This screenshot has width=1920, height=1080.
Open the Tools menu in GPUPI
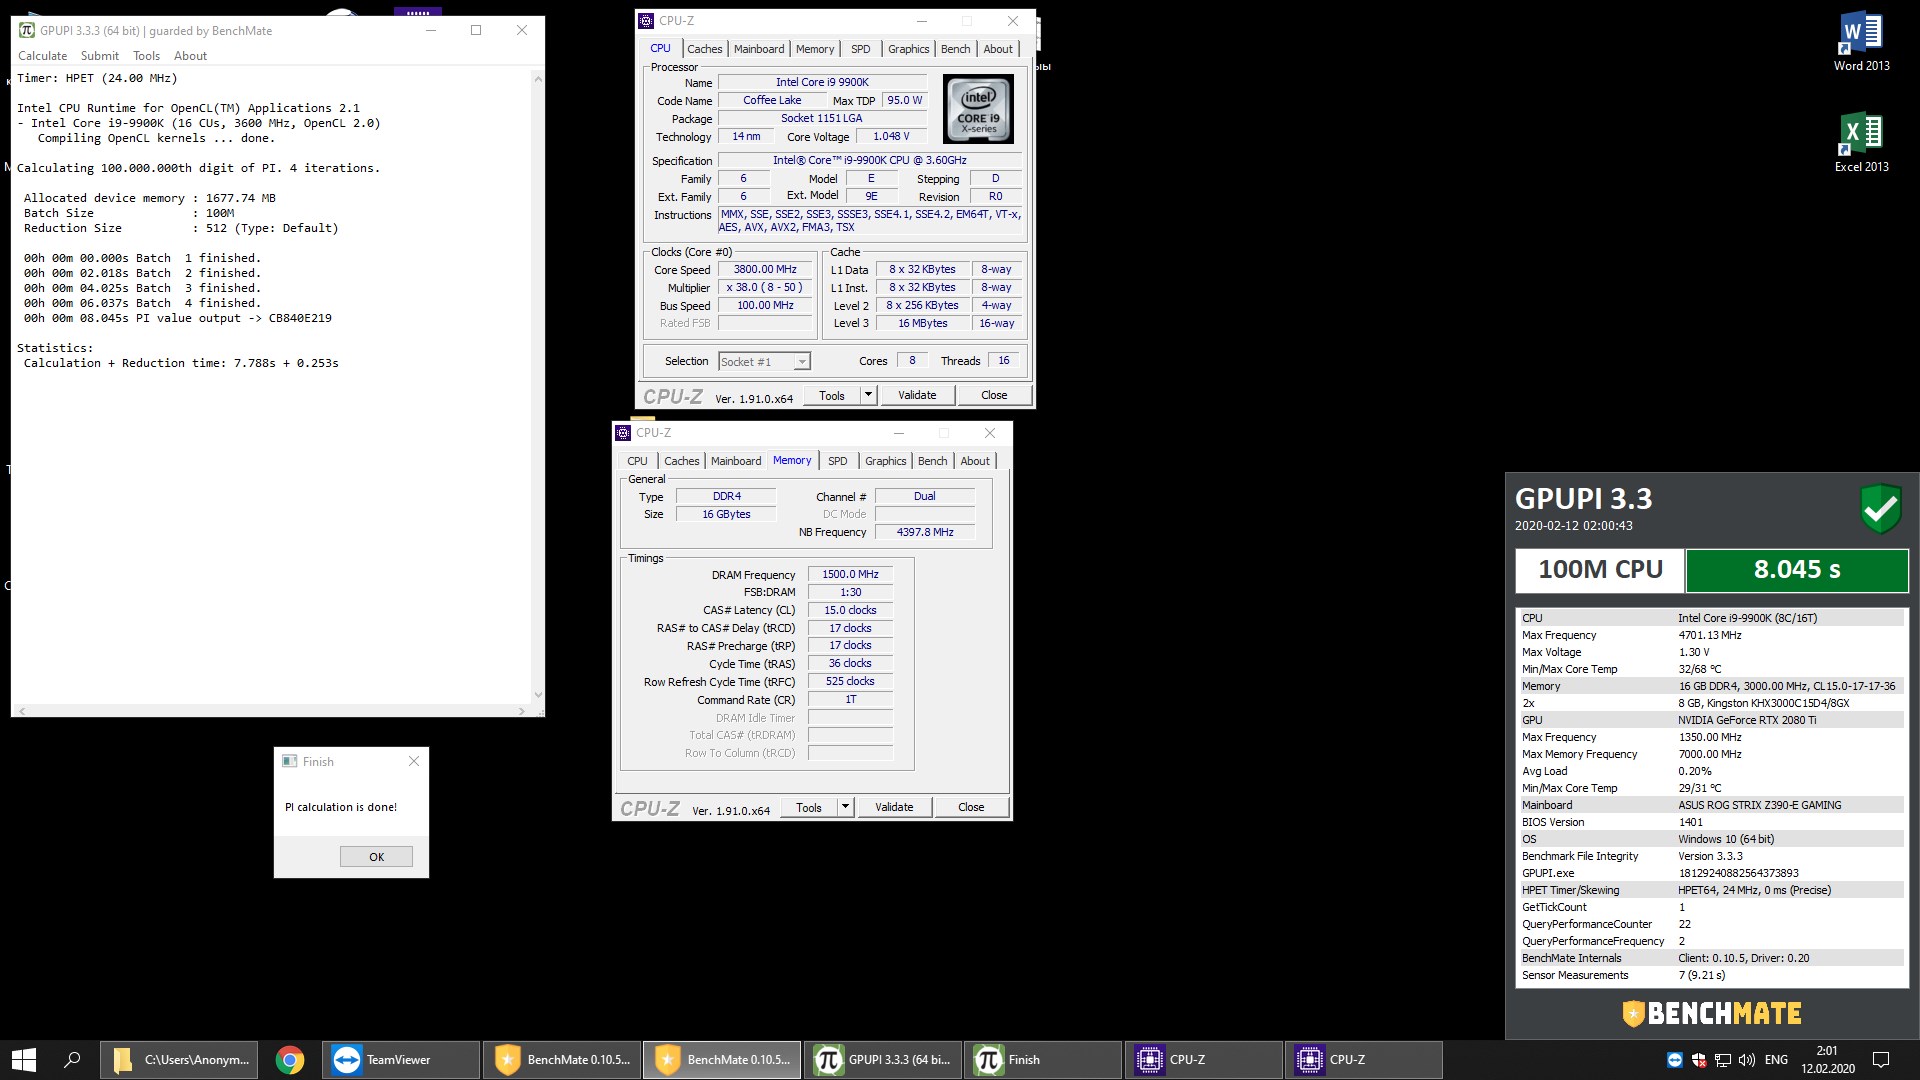[147, 56]
